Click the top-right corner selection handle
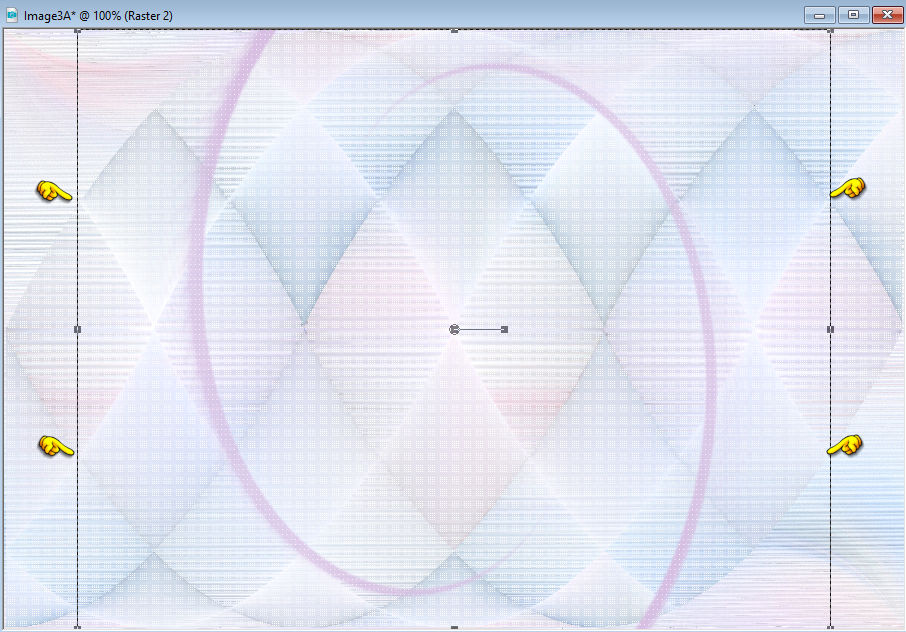The height and width of the screenshot is (632, 906). (831, 31)
